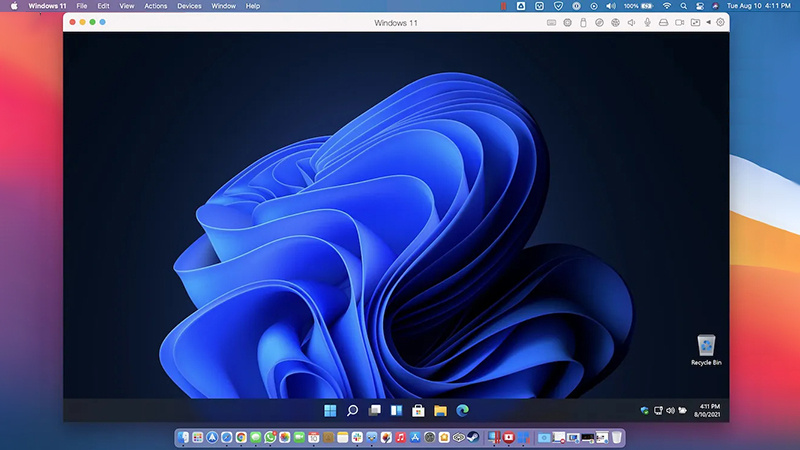
Task: Open WhatsApp from the Dock
Action: pos(270,437)
